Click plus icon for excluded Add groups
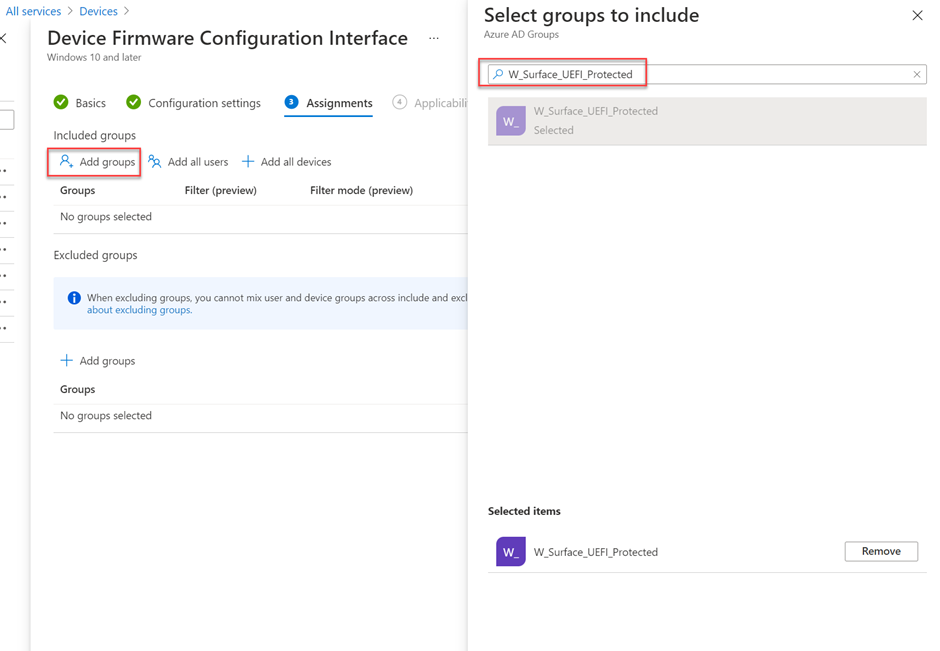This screenshot has height=651, width=940. 67,360
